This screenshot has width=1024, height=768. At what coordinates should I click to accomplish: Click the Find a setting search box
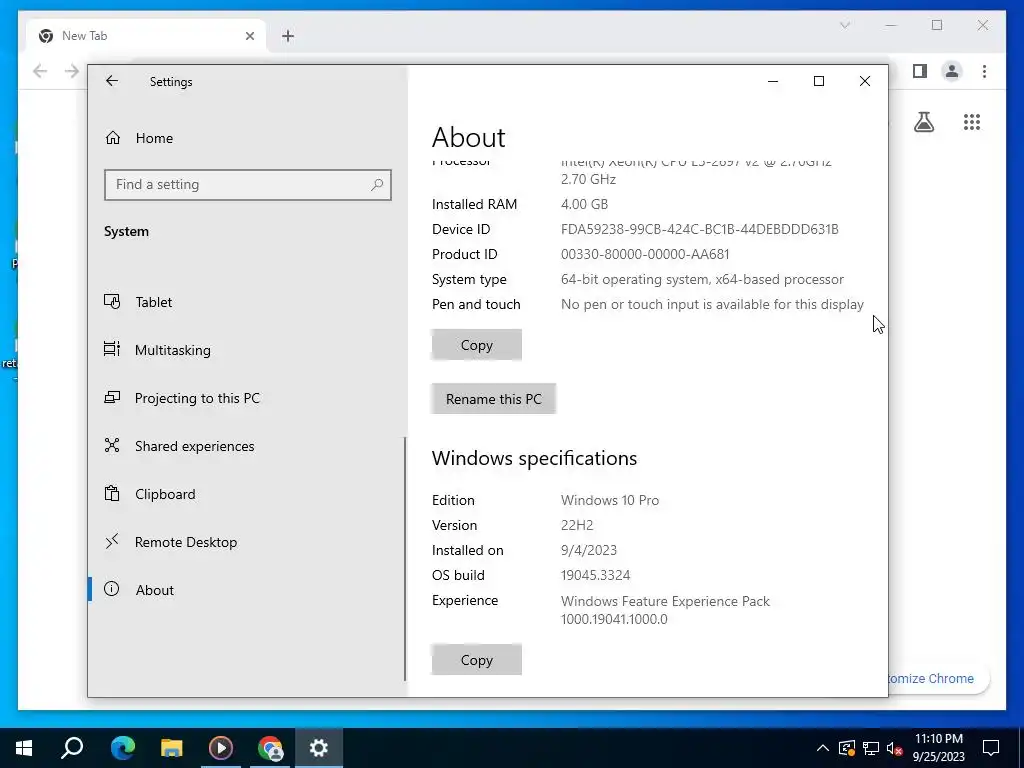tap(248, 185)
